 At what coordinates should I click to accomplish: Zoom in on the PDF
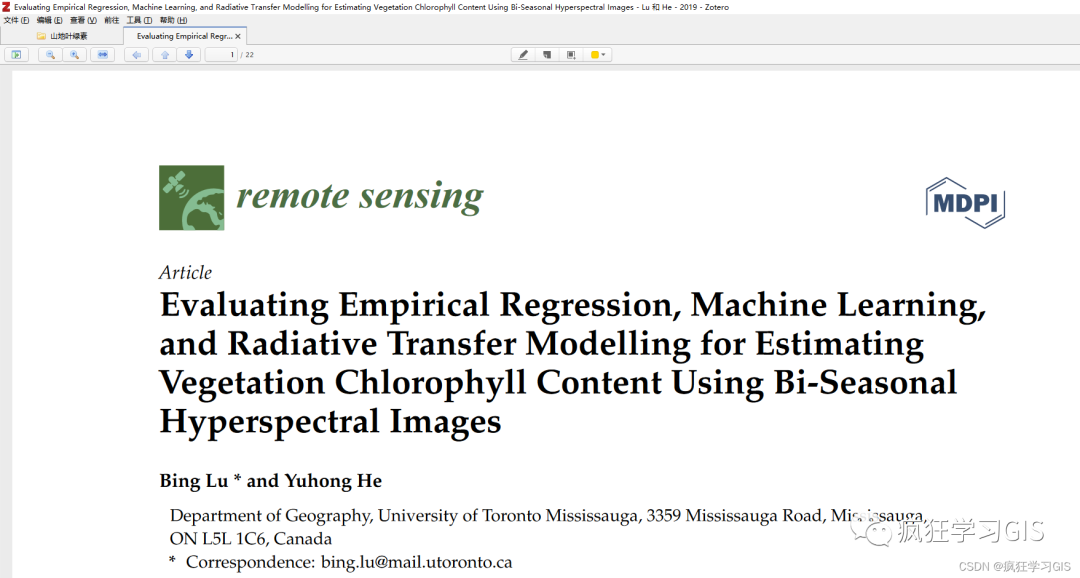point(74,54)
